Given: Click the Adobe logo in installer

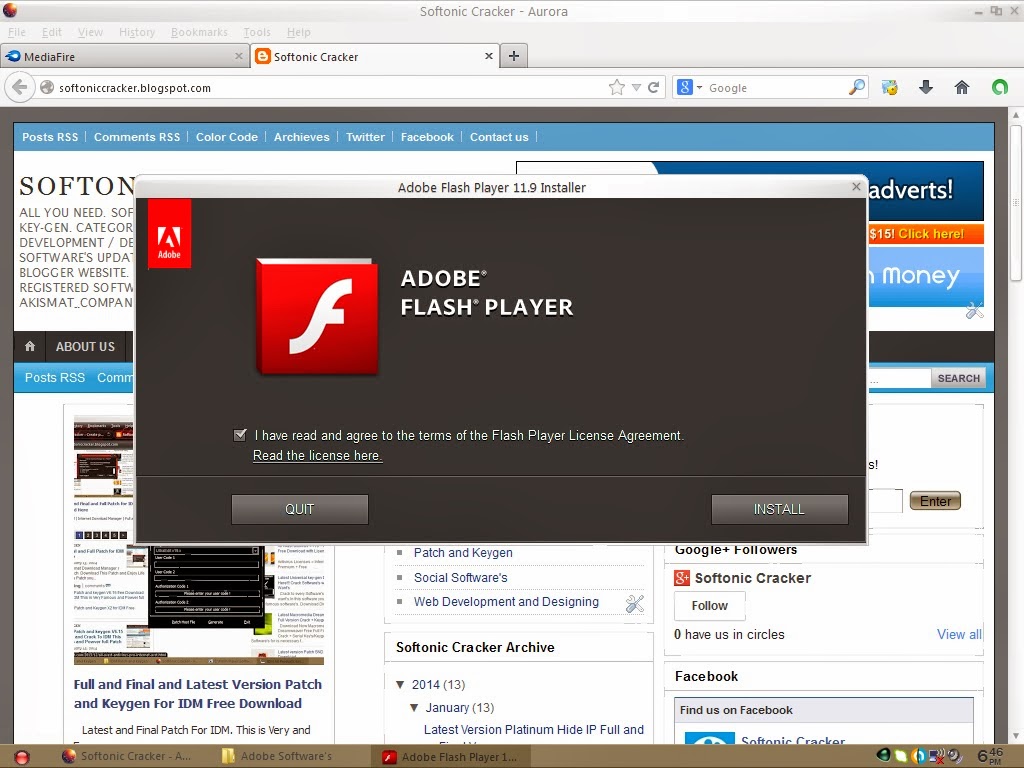Looking at the screenshot, I should point(169,234).
